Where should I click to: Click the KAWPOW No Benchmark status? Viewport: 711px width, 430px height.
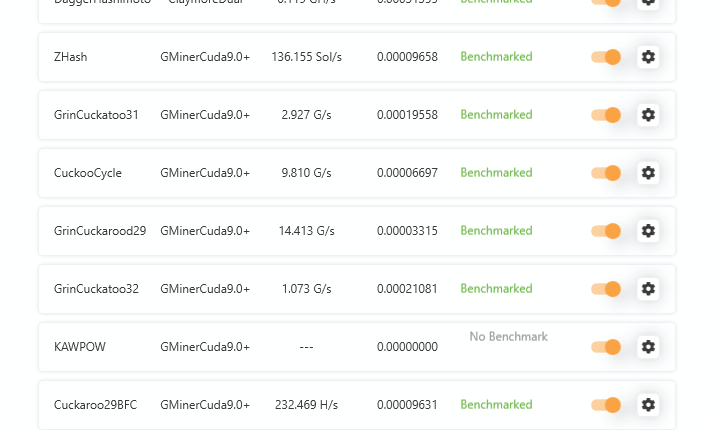[x=508, y=337]
